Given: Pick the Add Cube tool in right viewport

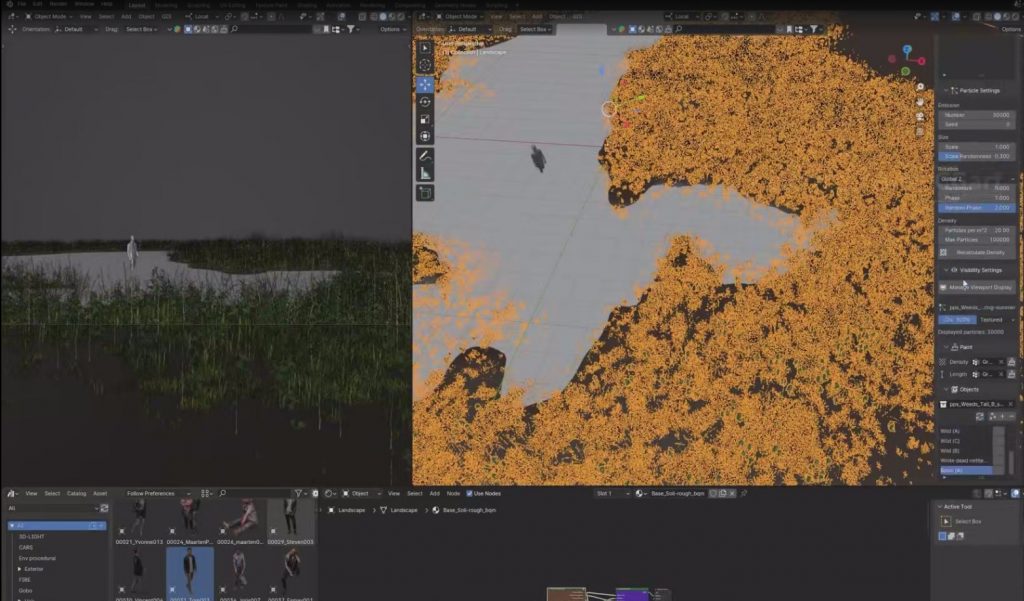Looking at the screenshot, I should click(425, 193).
